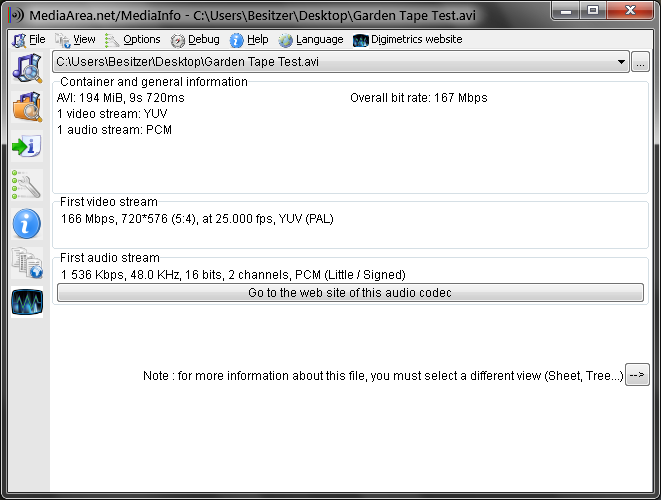The image size is (661, 500).
Task: Open the View menu
Action: pos(75,40)
